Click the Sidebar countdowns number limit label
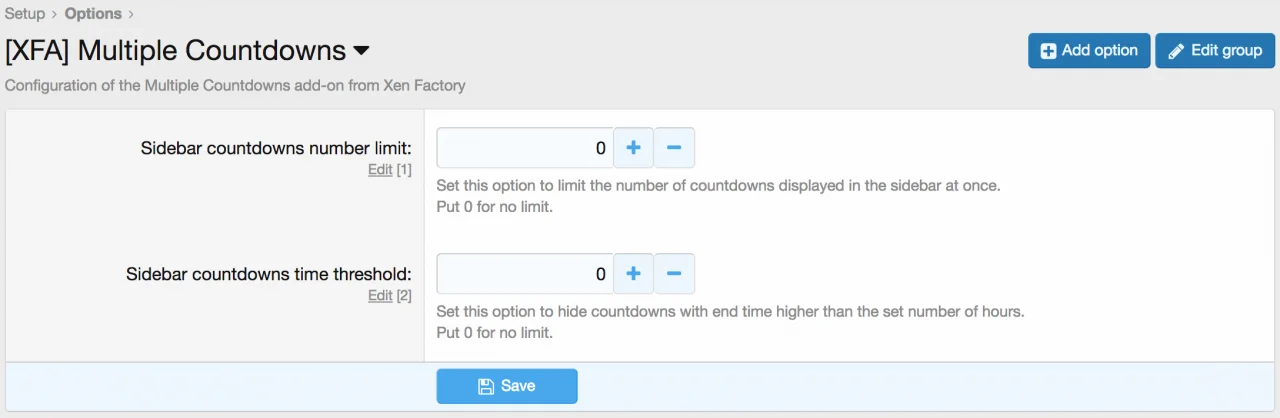 click(276, 148)
